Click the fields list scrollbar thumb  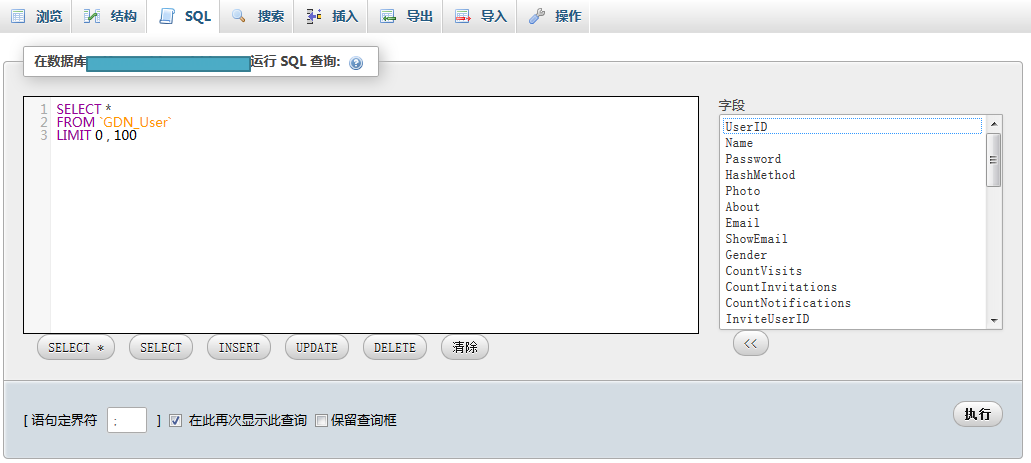994,160
